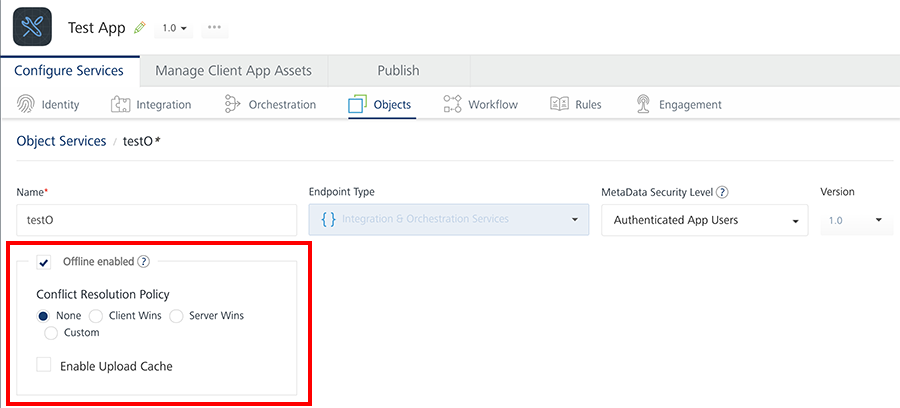Open the Publish tab

[x=398, y=71]
